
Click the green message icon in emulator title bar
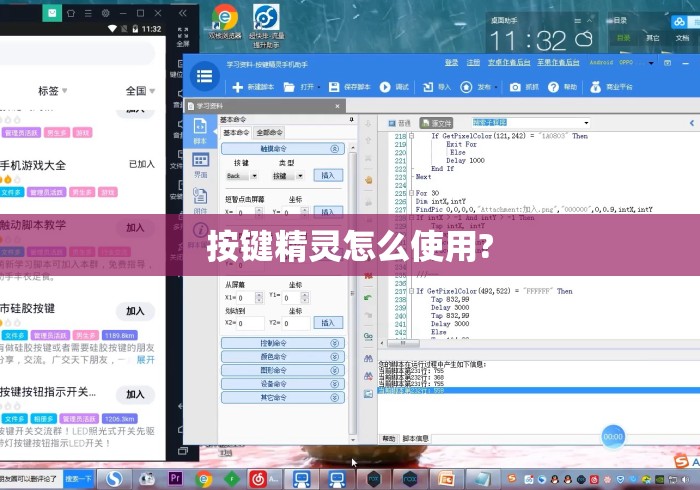52,13
